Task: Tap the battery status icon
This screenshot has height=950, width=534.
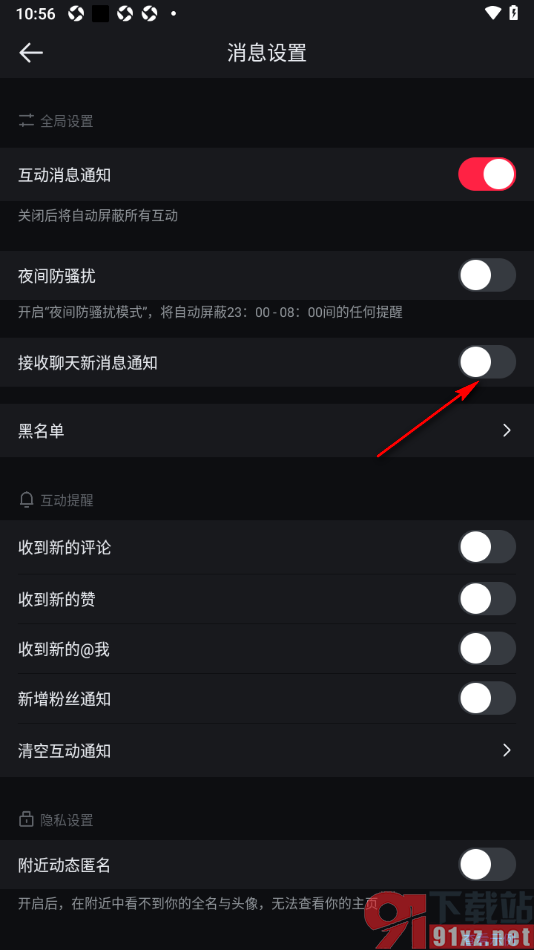Action: pos(514,13)
